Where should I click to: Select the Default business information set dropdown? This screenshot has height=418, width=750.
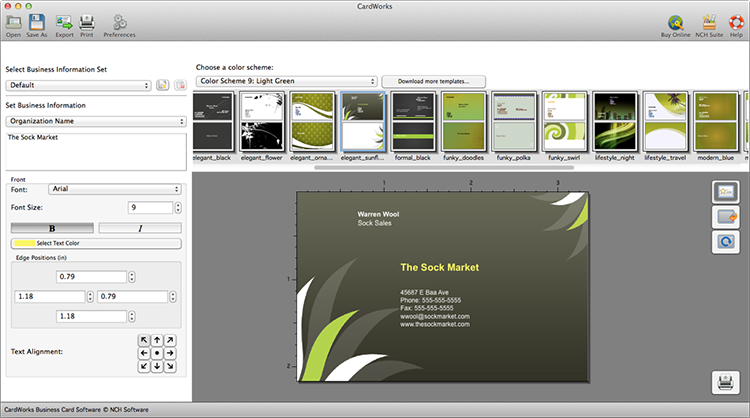pyautogui.click(x=78, y=85)
